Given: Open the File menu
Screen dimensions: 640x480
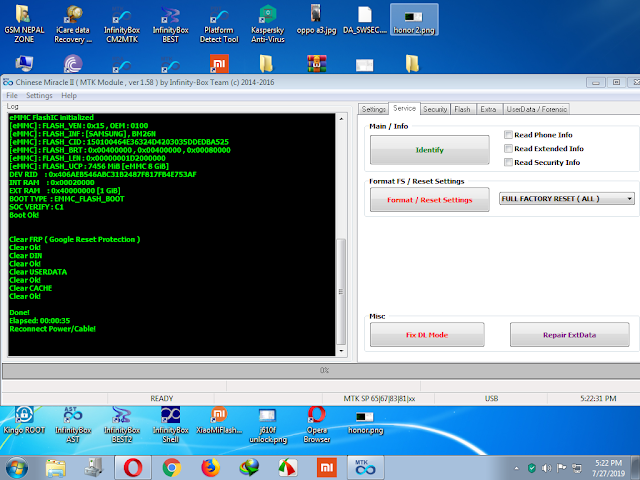Looking at the screenshot, I should 12,96.
